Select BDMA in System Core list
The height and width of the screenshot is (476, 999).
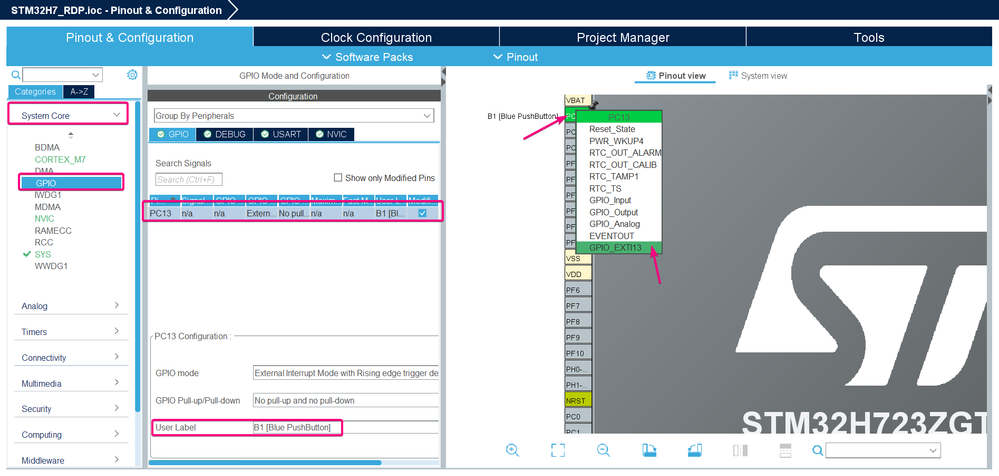(47, 147)
